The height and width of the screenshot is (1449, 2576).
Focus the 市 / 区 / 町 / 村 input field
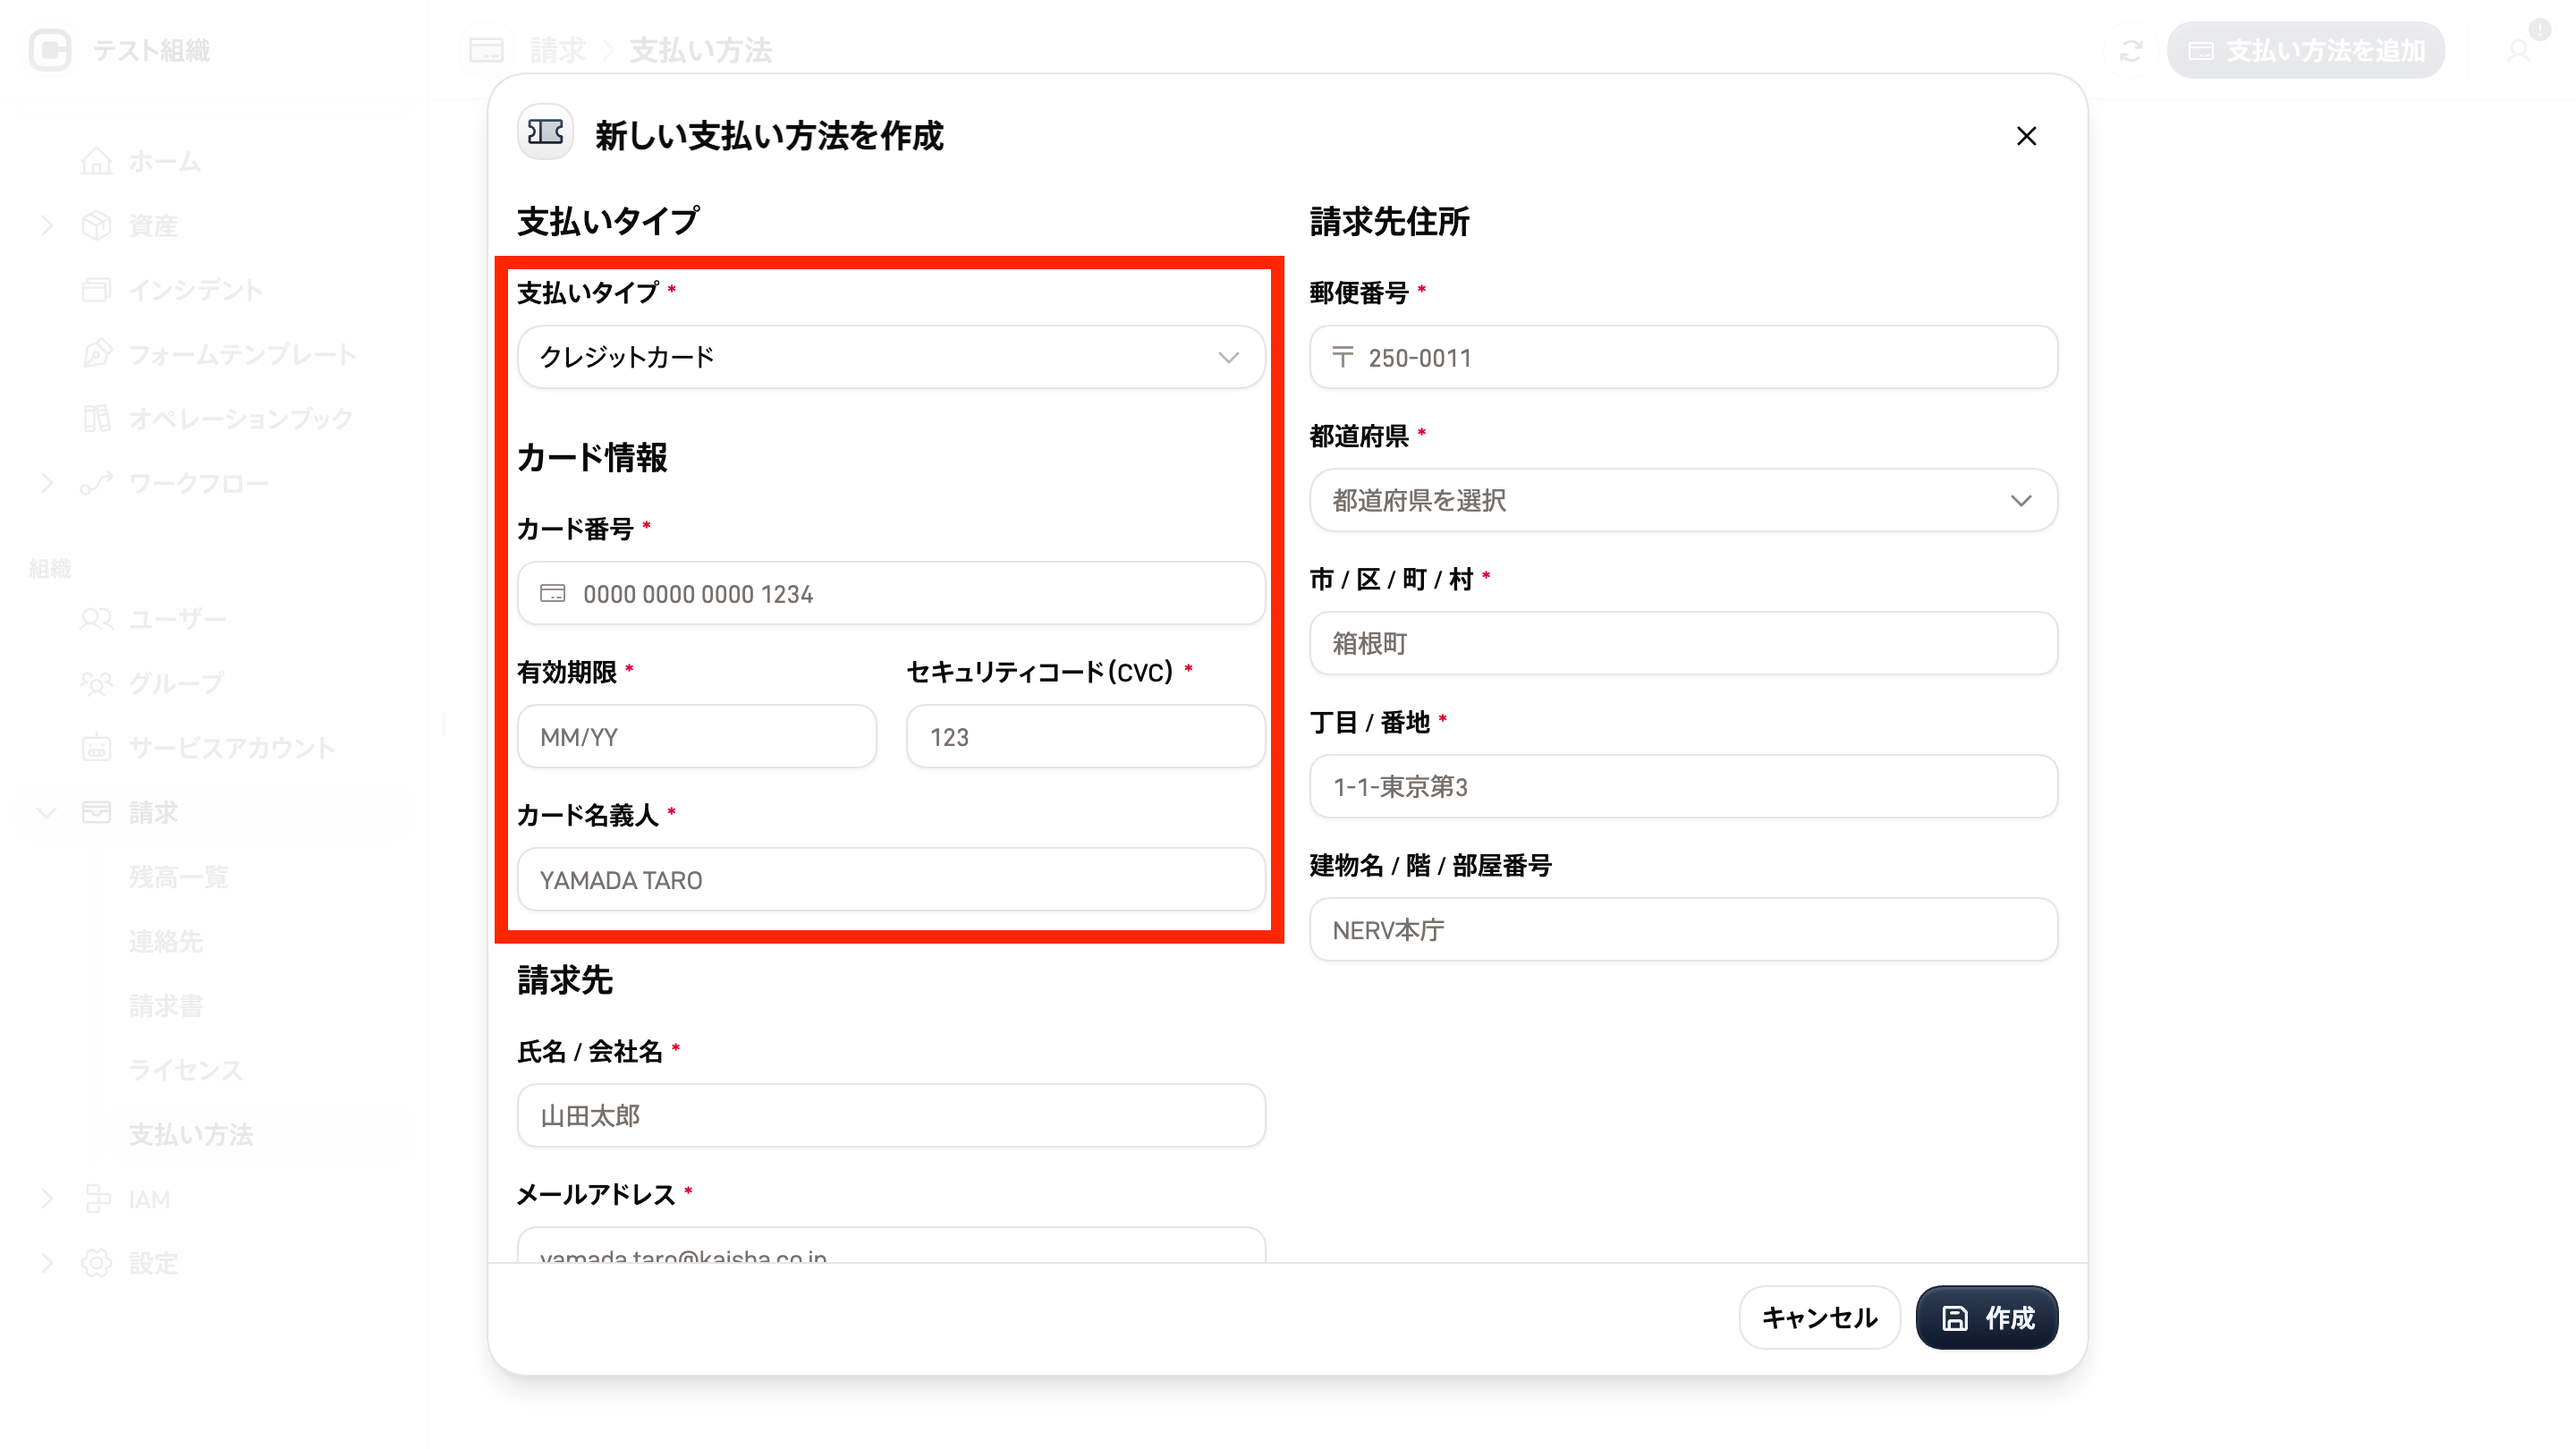[x=1683, y=643]
